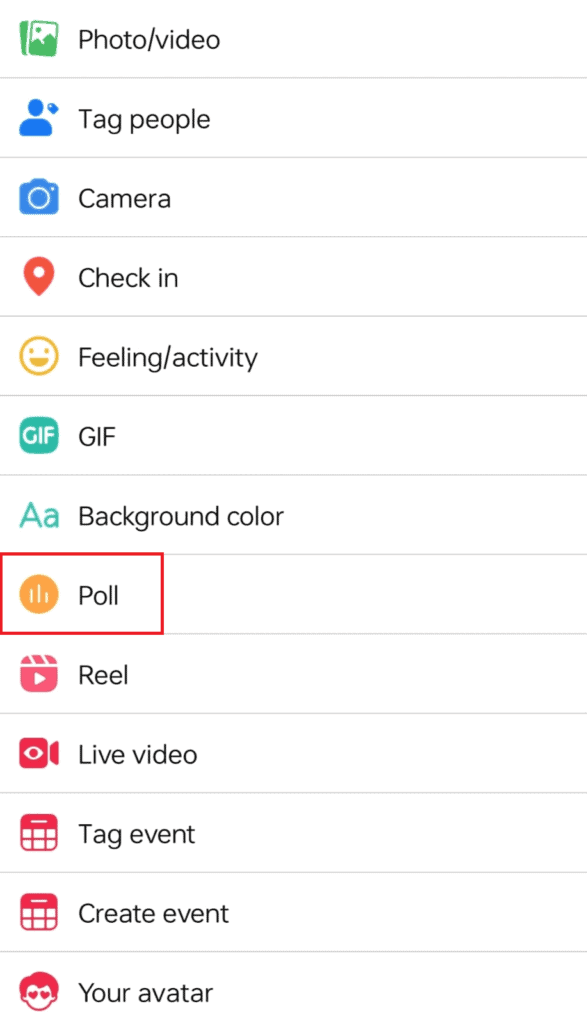Open Create event
Screen dimensions: 587x1024
[x=152, y=913]
